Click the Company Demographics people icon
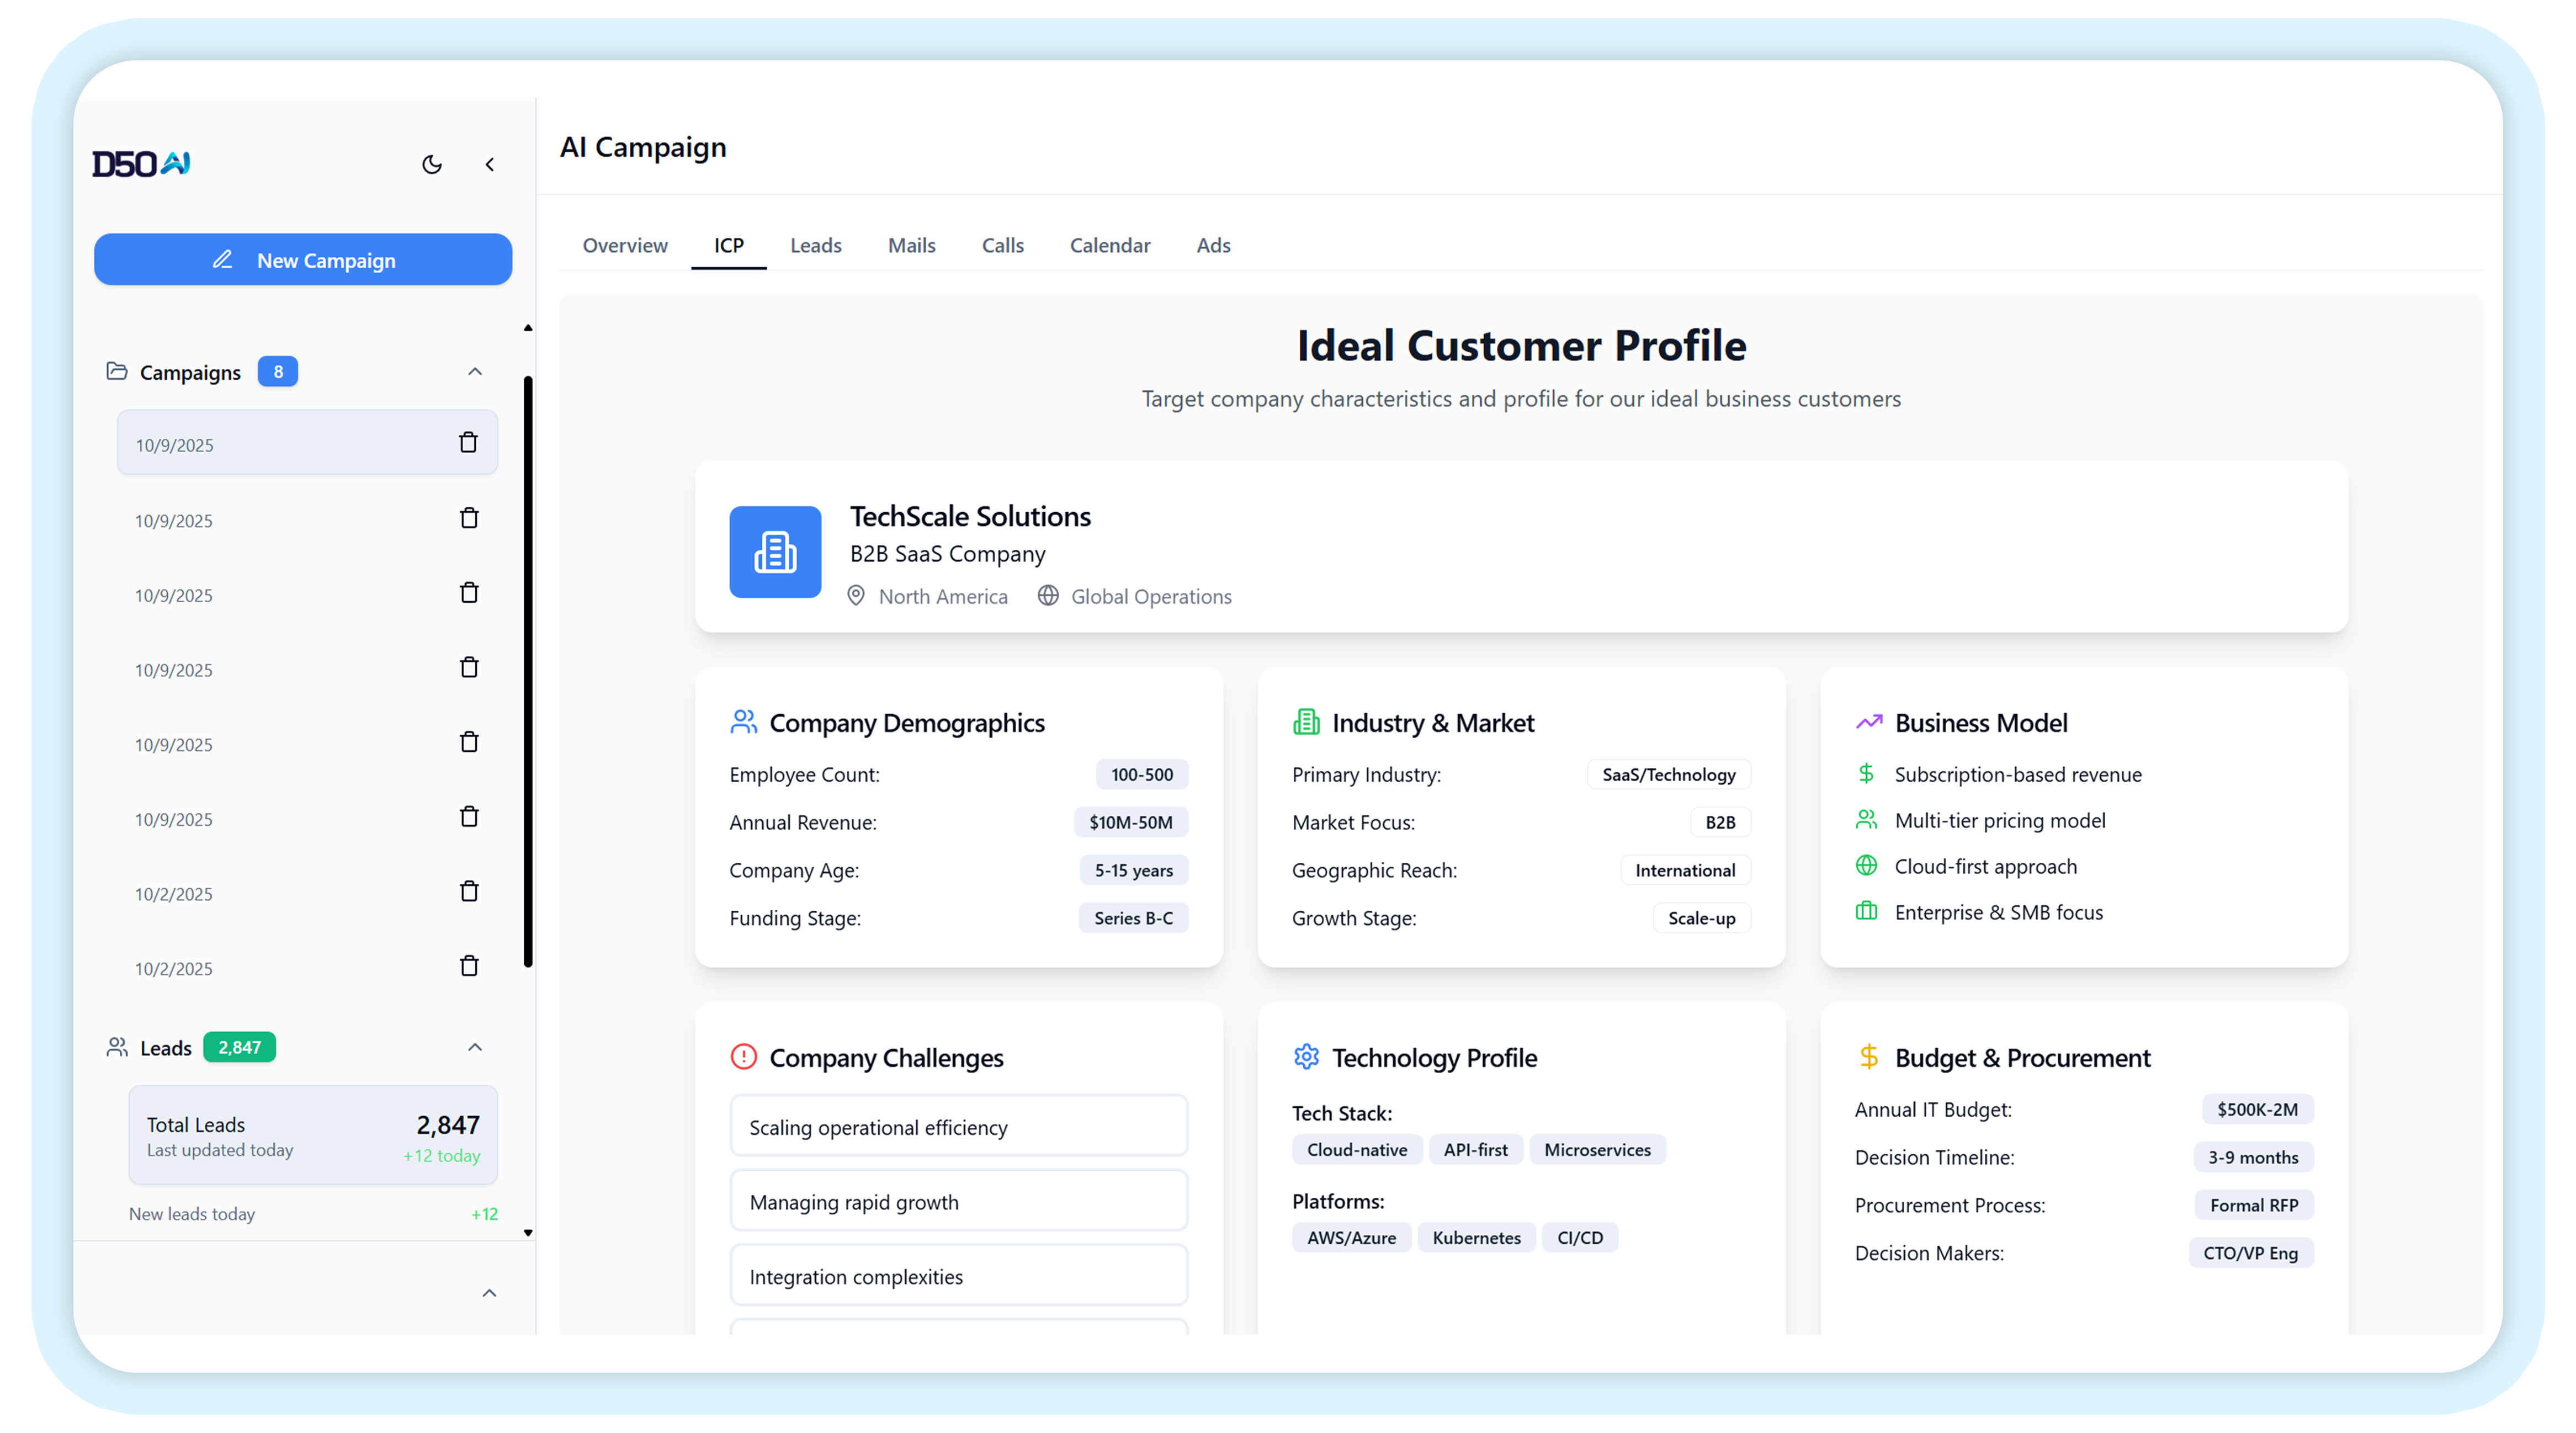Image resolution: width=2576 pixels, height=1433 pixels. 743,722
